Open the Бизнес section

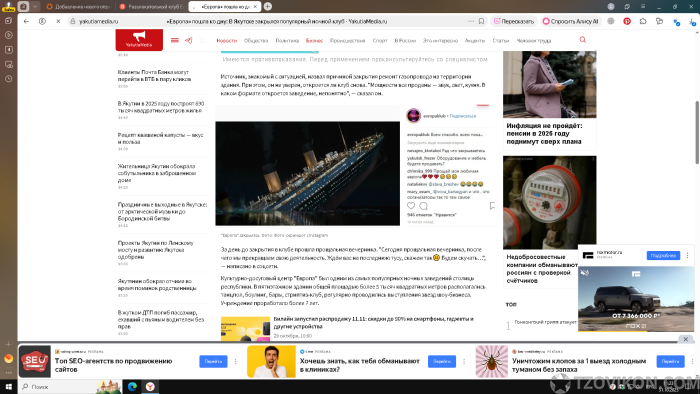pos(314,41)
